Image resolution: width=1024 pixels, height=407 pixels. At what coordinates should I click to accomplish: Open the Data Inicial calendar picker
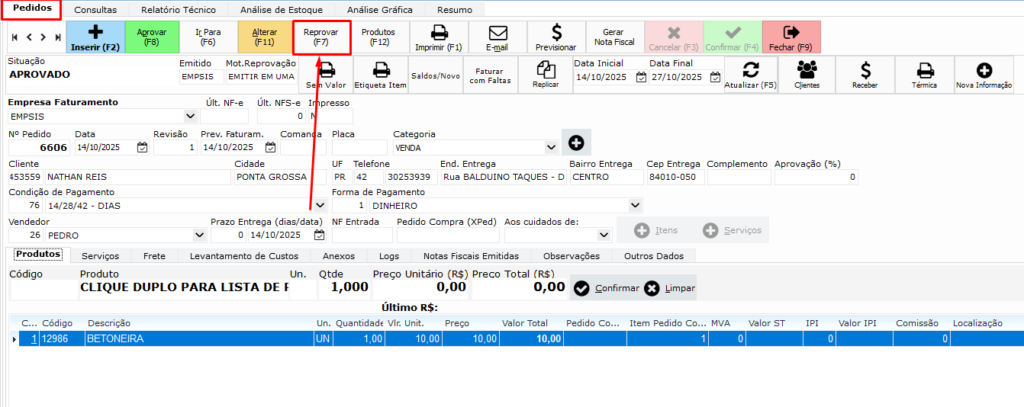pos(640,78)
